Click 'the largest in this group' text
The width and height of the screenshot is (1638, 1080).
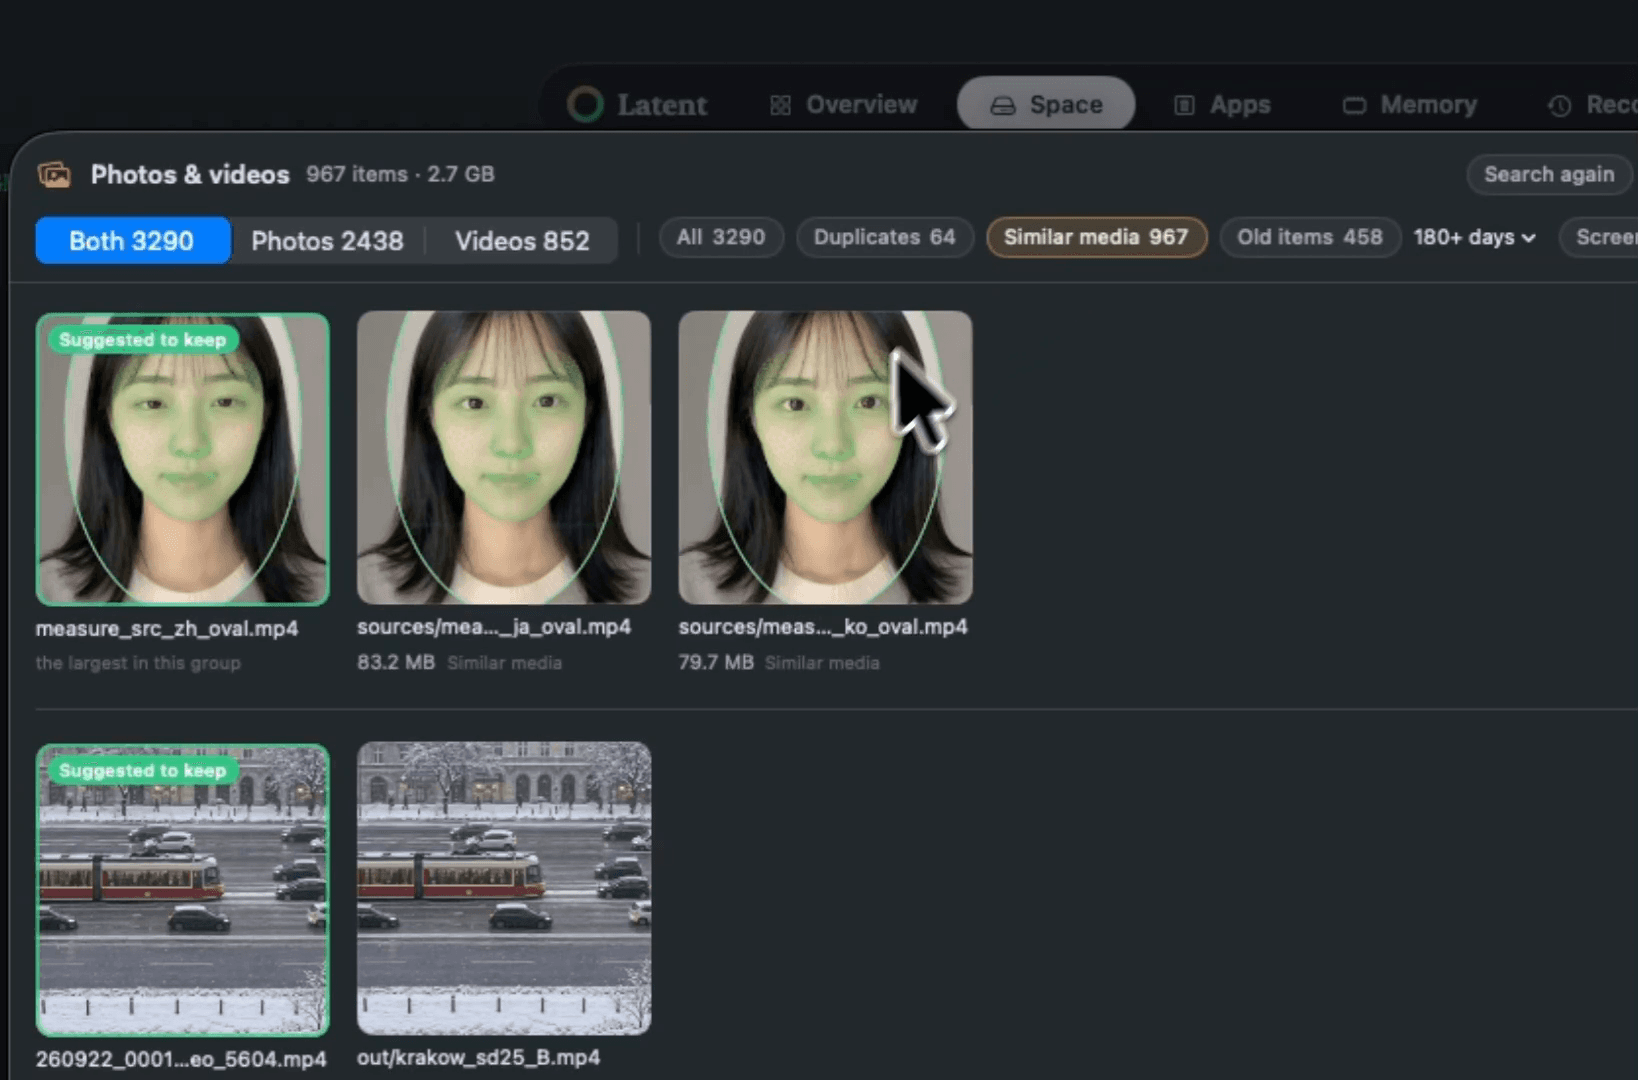click(x=138, y=663)
